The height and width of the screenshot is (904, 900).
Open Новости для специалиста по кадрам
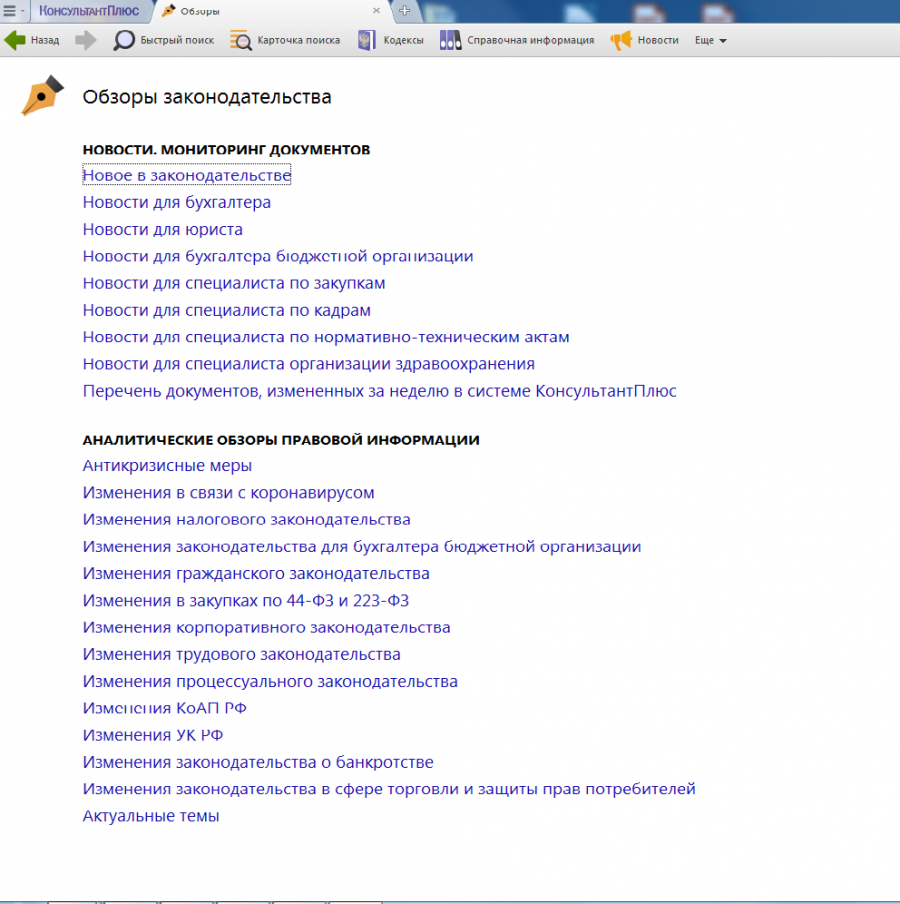[226, 311]
